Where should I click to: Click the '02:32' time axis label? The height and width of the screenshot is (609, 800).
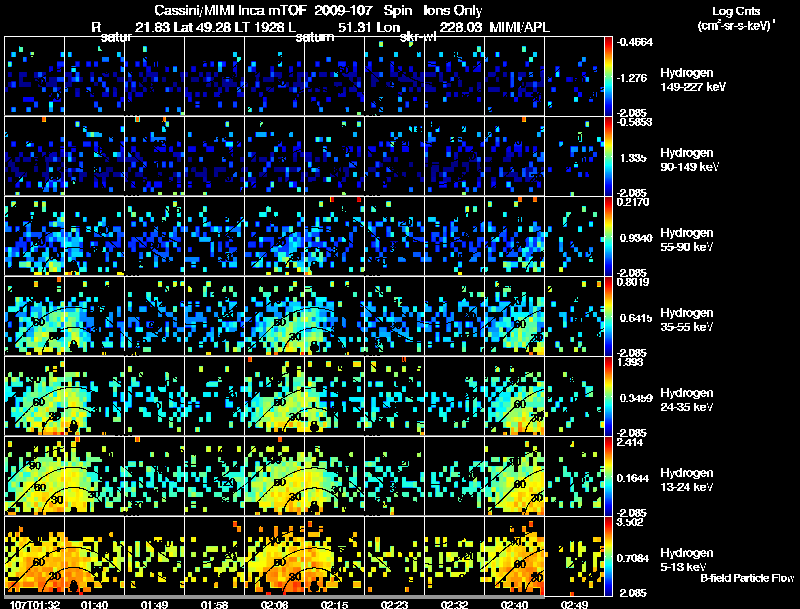(x=454, y=604)
